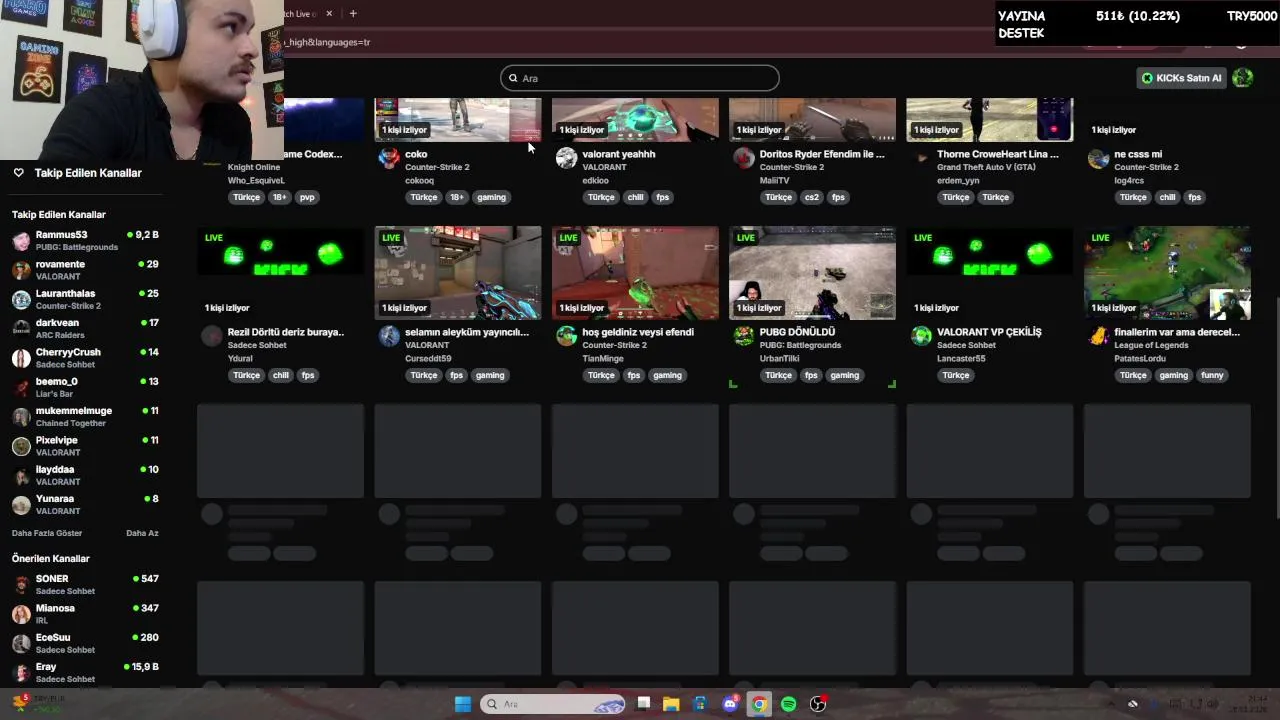Click the heart icon beside Takip Edilen Kanallar
The width and height of the screenshot is (1280, 720).
pos(18,173)
